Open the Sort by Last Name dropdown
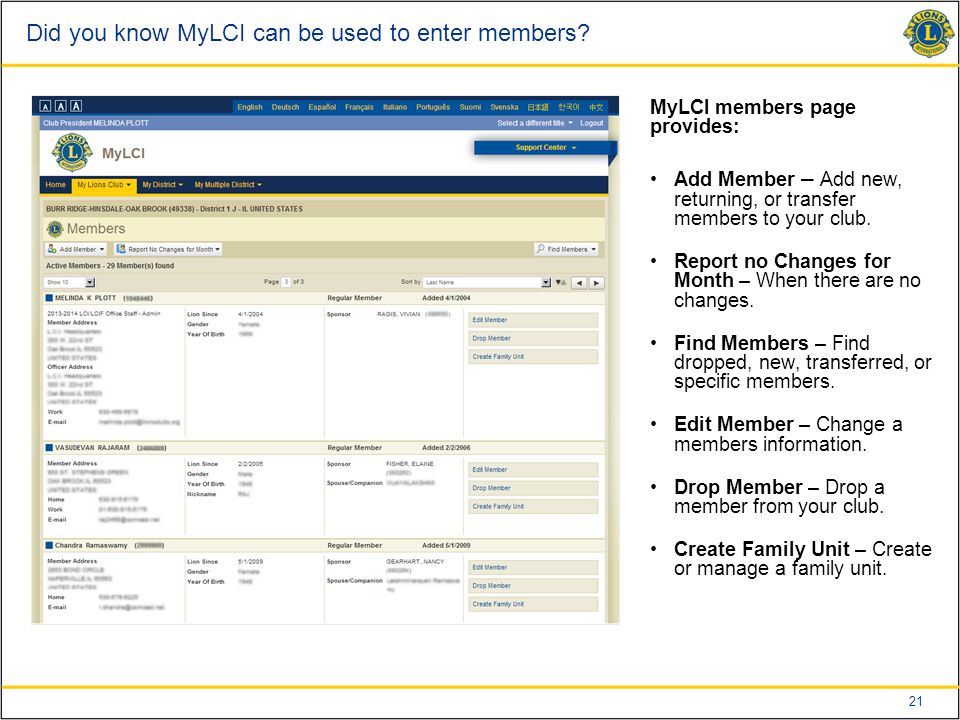The width and height of the screenshot is (960, 720). tap(487, 282)
